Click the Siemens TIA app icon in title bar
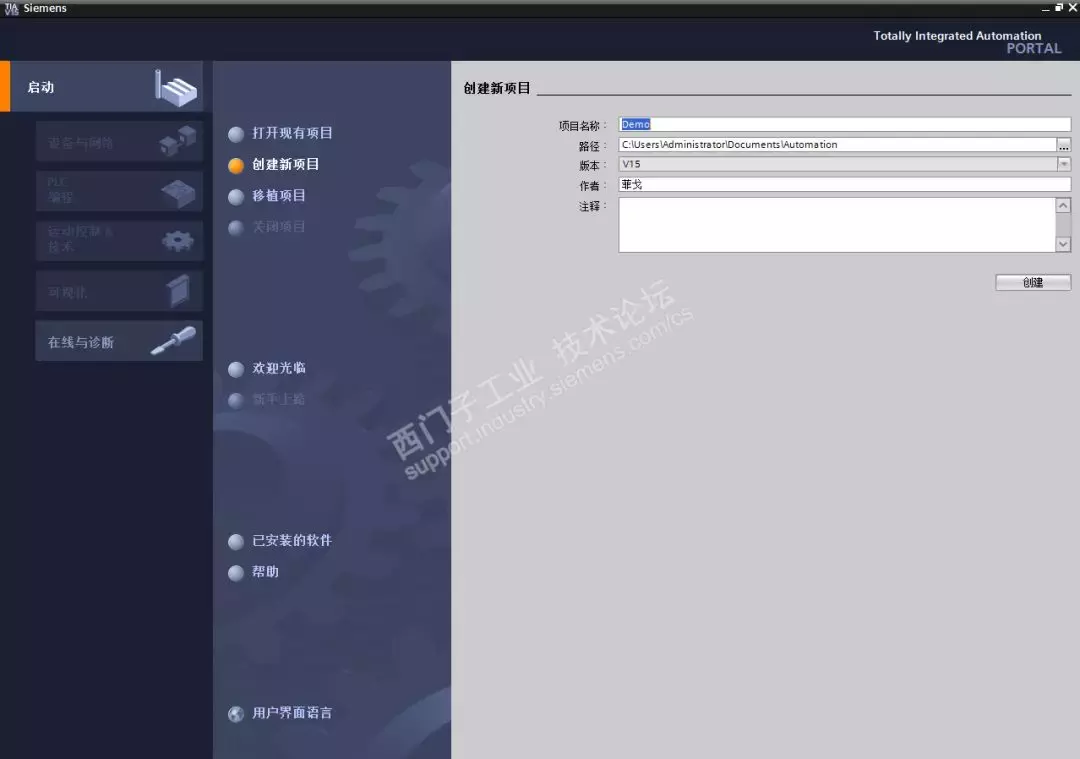This screenshot has height=759, width=1080. [x=11, y=8]
